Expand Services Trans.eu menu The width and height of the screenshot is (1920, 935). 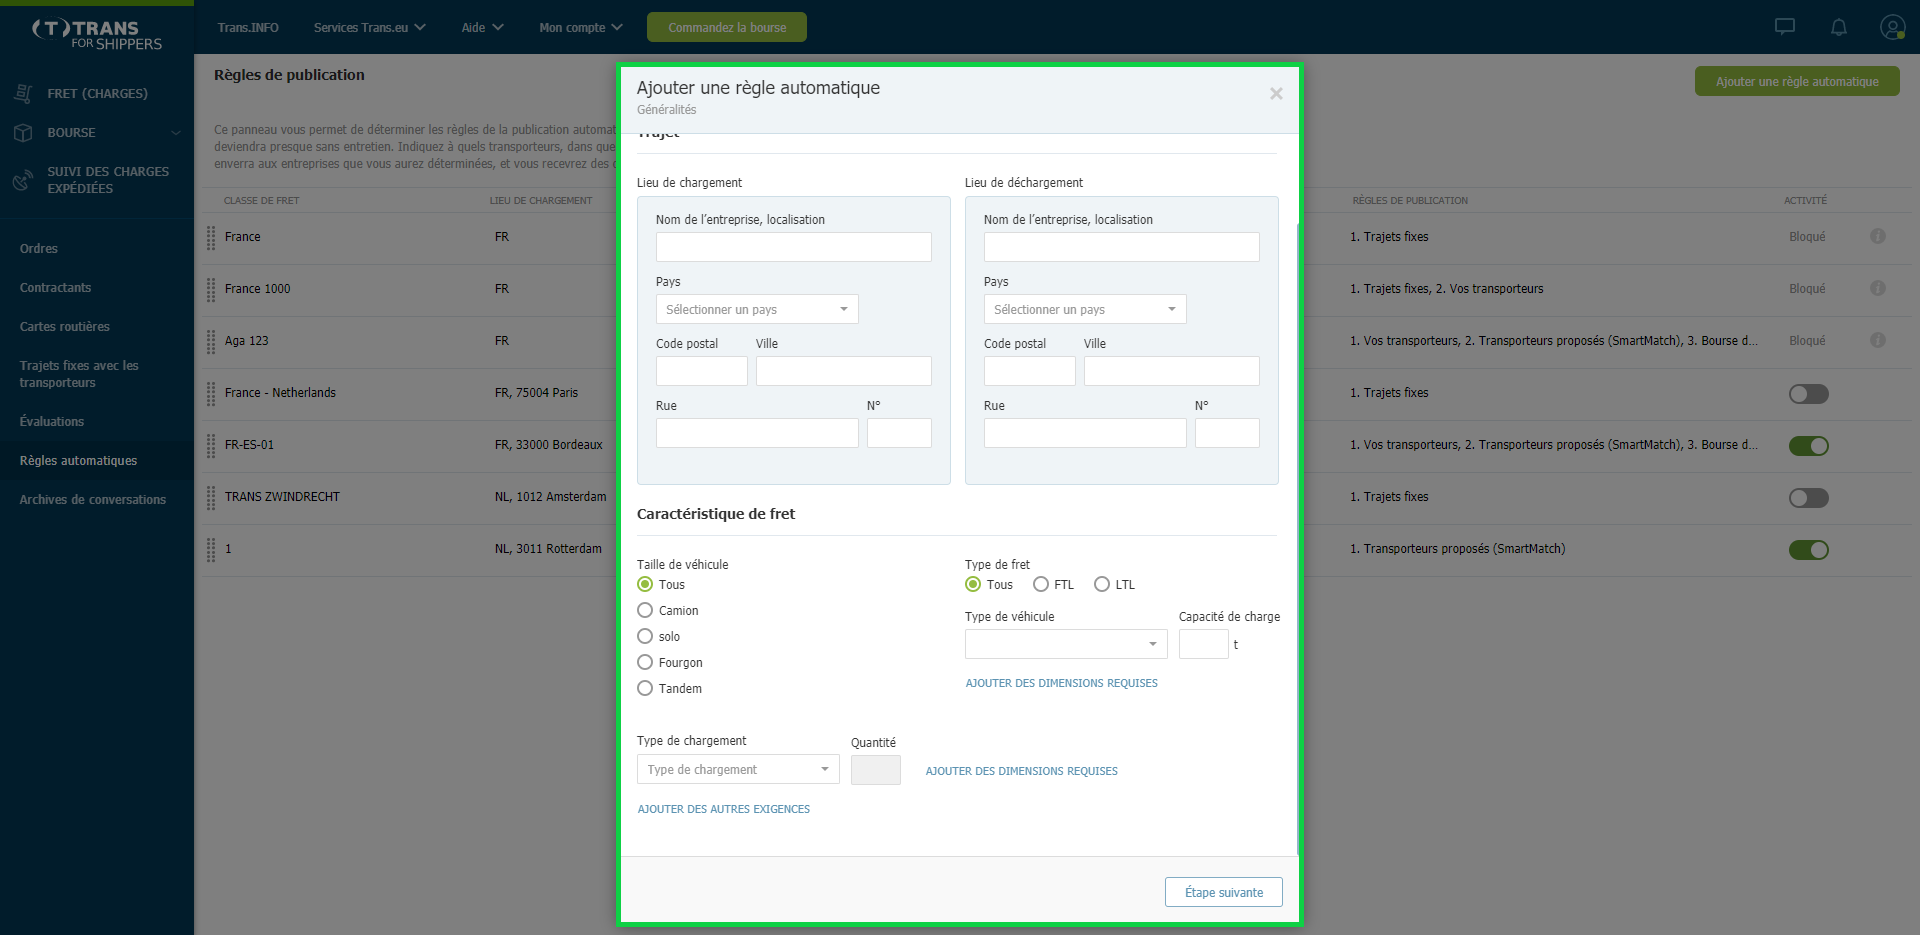point(369,27)
